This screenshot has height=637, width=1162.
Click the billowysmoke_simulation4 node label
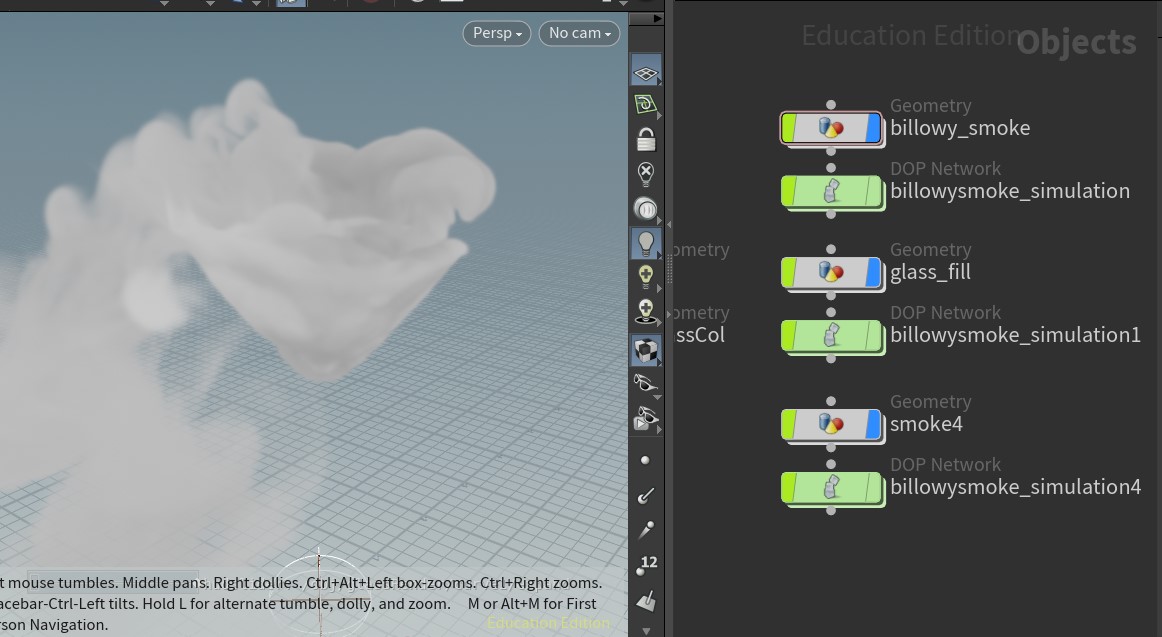[1015, 487]
